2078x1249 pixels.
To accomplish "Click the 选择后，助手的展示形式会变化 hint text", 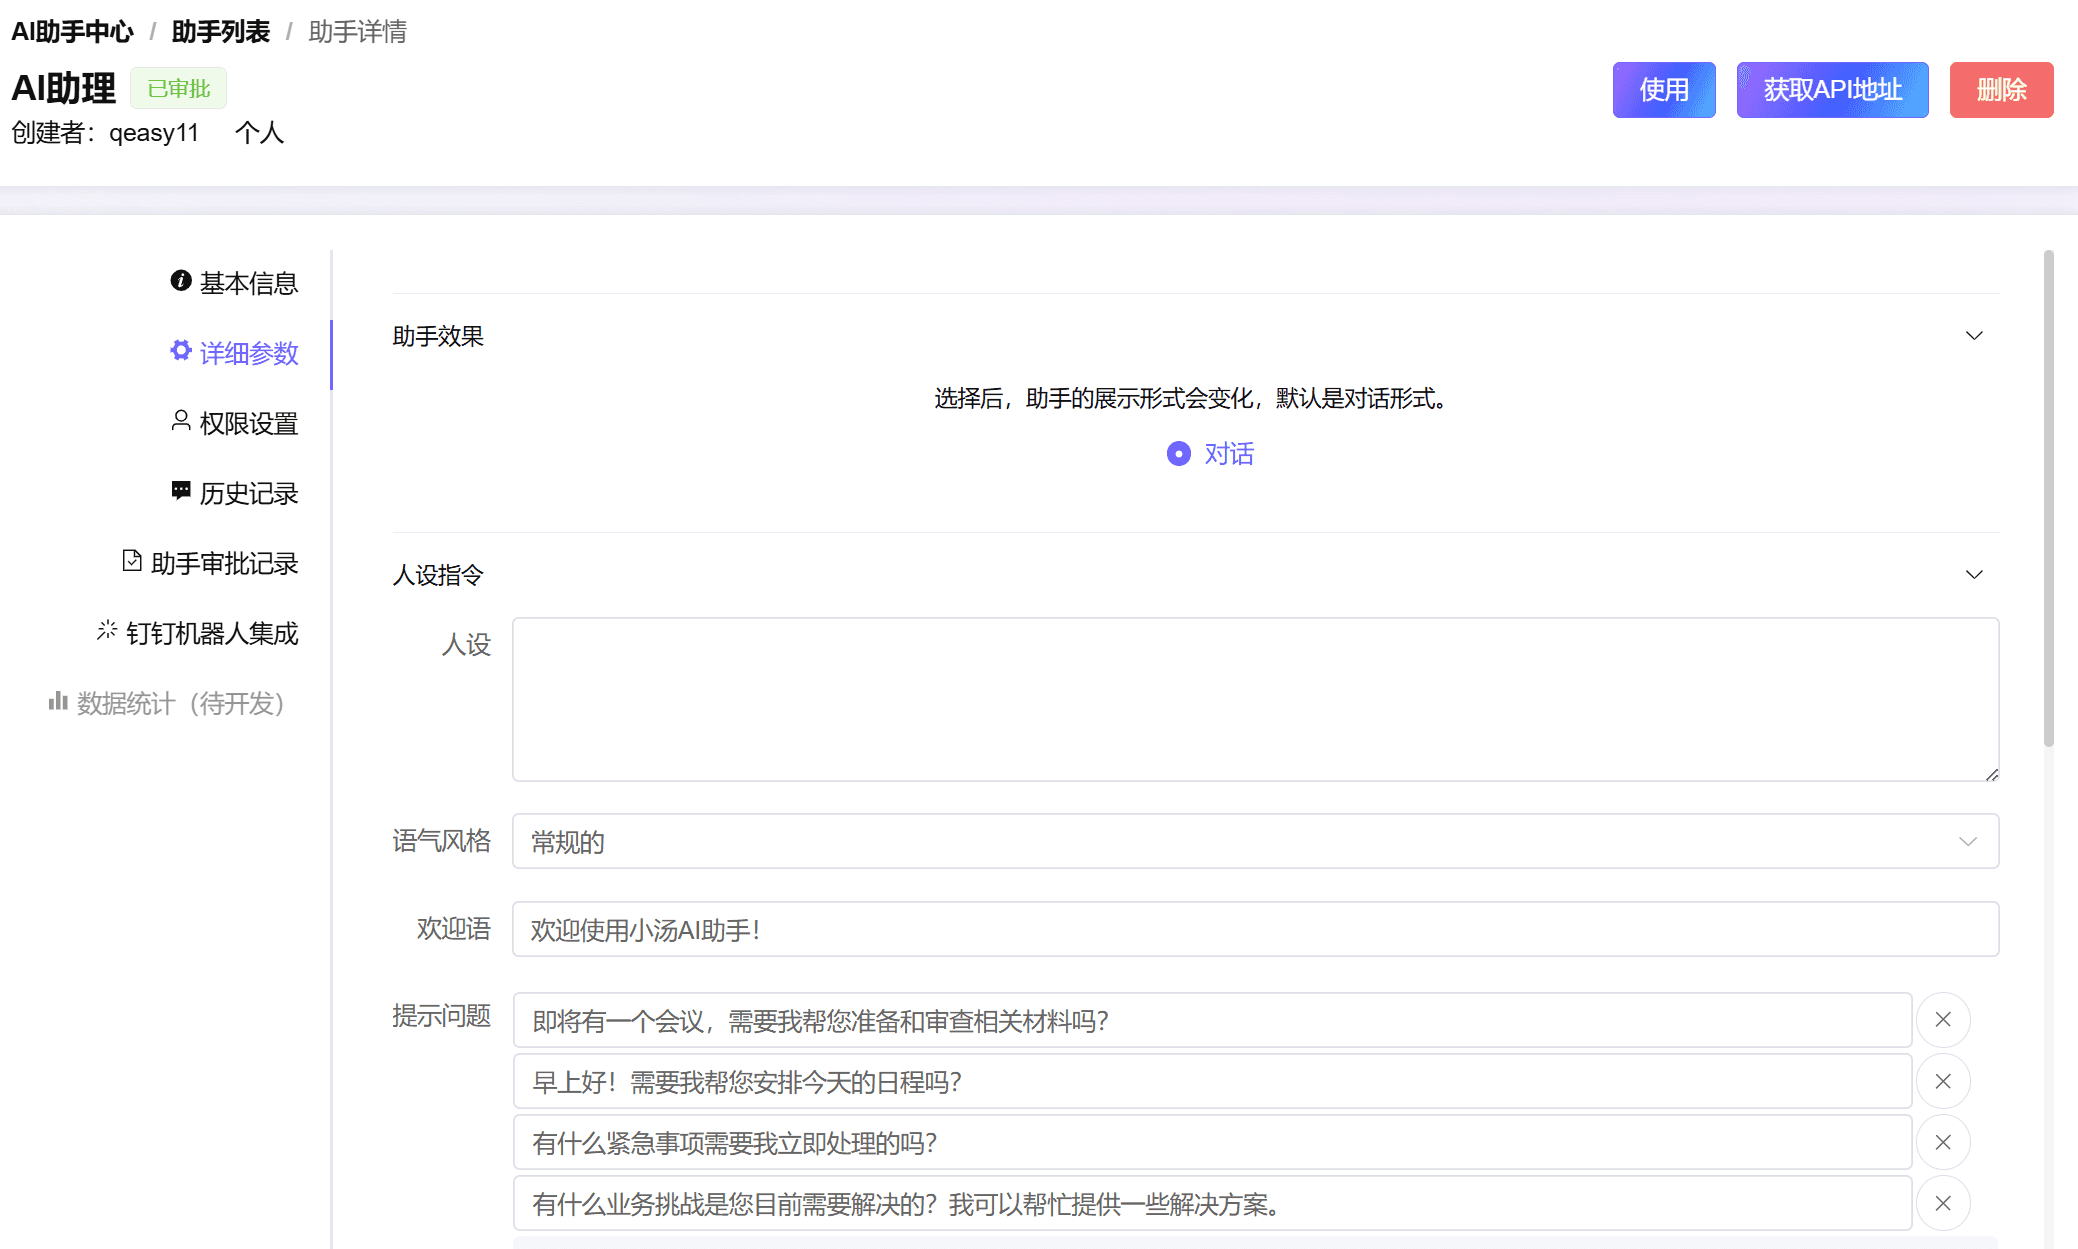I will pyautogui.click(x=1194, y=399).
